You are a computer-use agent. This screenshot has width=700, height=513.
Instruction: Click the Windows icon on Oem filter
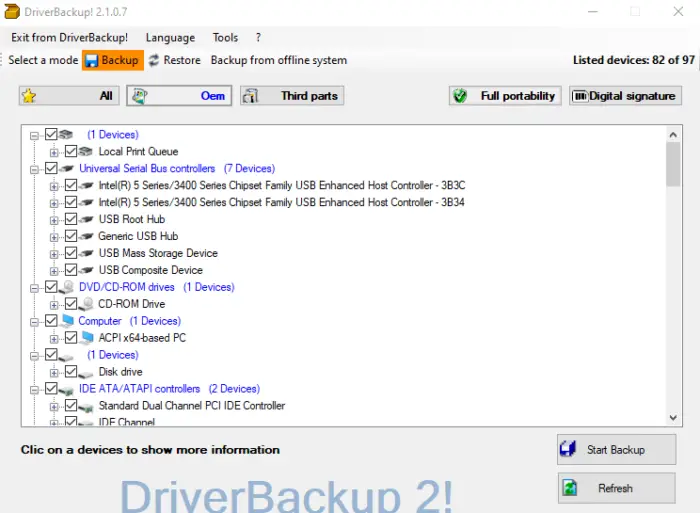pos(139,96)
